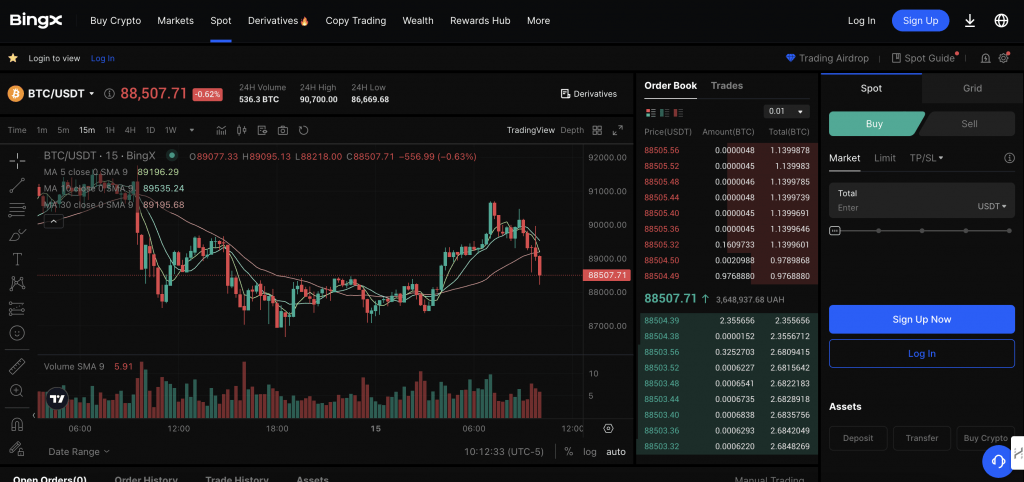
Task: Open order book 0.01 precision dropdown
Action: tap(786, 111)
